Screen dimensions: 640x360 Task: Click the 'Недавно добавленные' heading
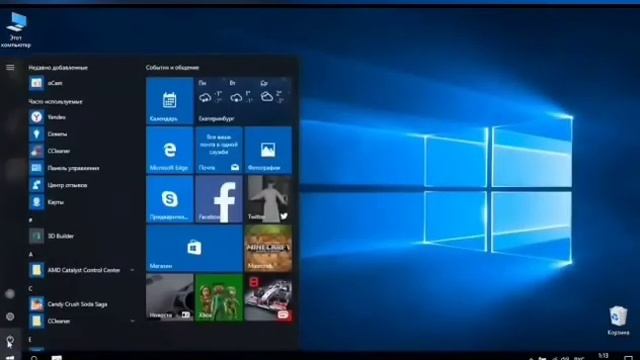click(x=58, y=68)
